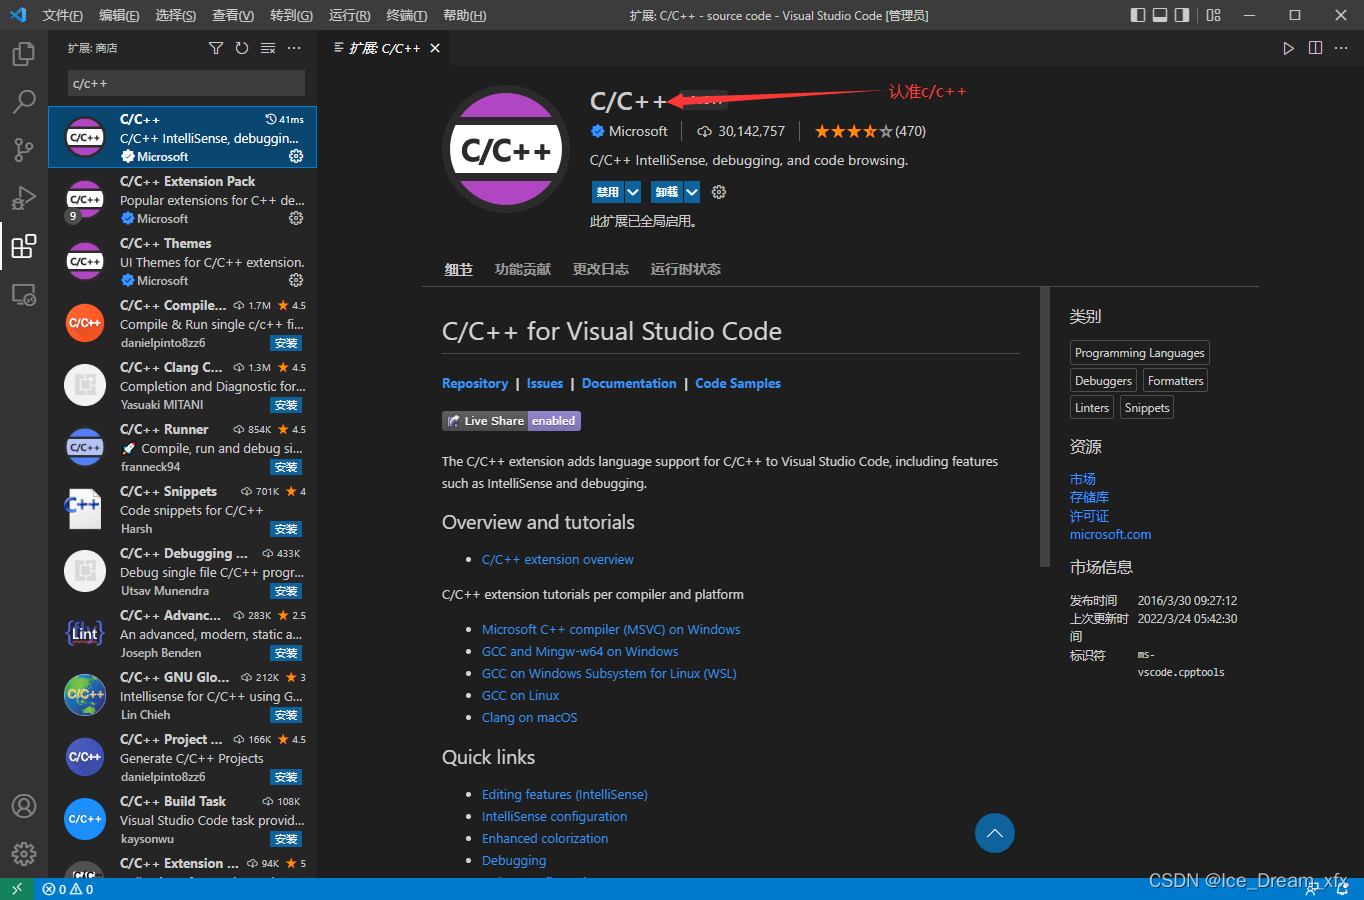The image size is (1364, 900).
Task: Open editor more actions ellipsis
Action: [1342, 48]
